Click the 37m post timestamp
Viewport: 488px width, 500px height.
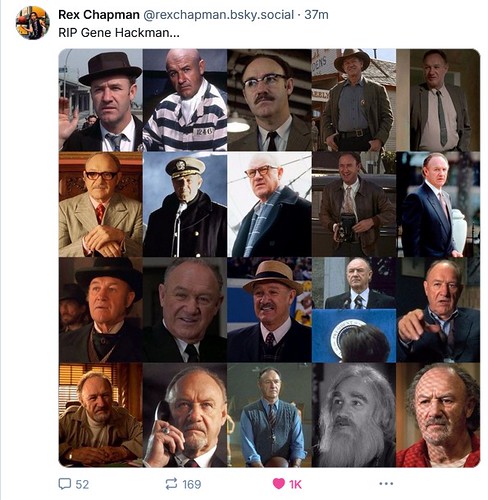click(x=316, y=15)
